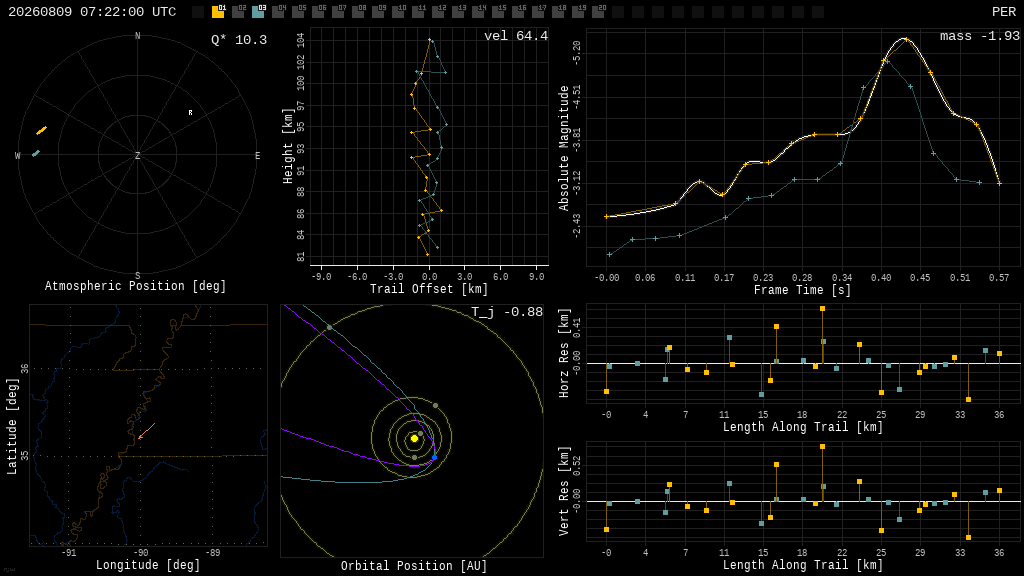The height and width of the screenshot is (576, 1024).
Task: Click the yellow meteor trail in sky plot
Action: tap(41, 131)
